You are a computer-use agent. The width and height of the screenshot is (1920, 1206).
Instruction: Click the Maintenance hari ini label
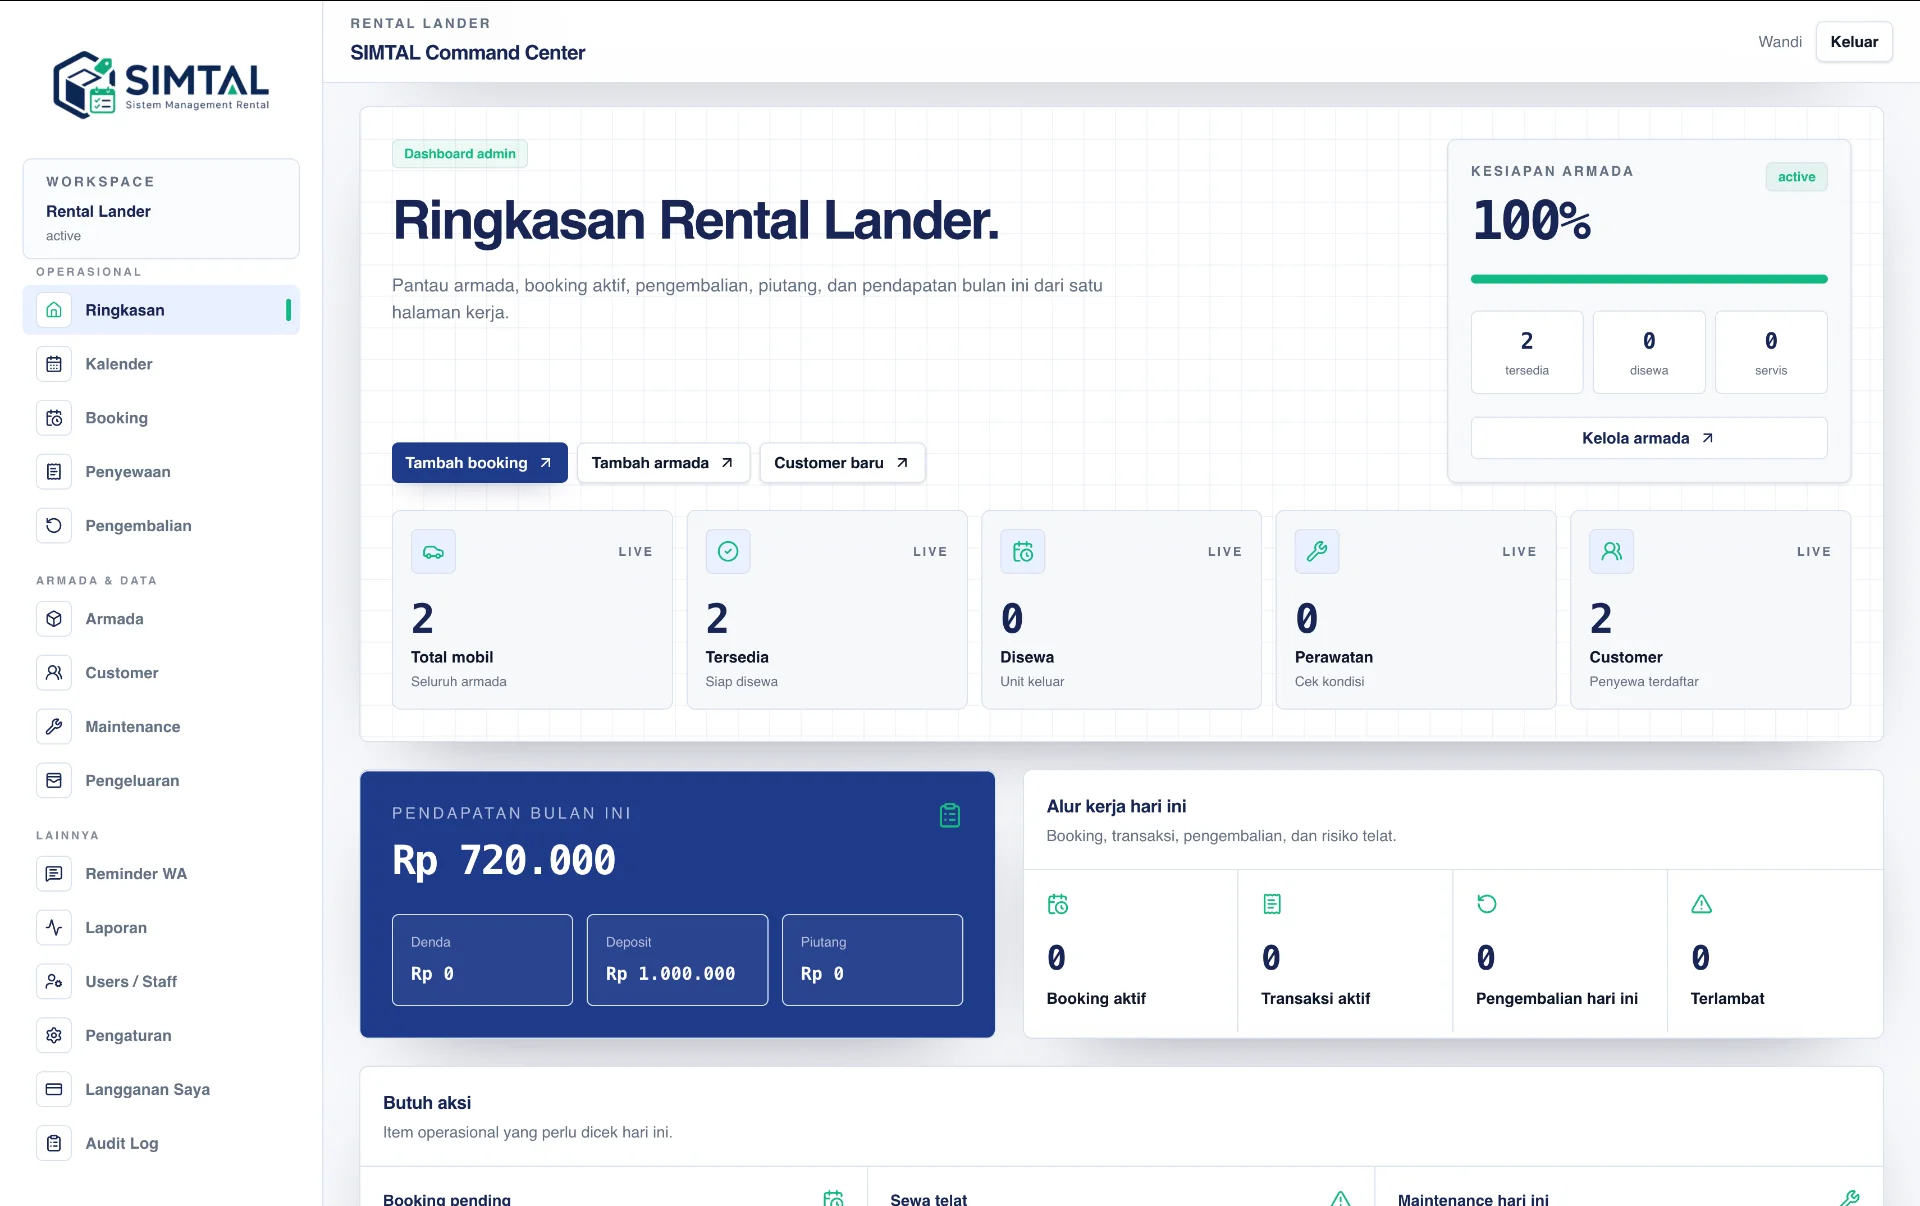1473,1199
